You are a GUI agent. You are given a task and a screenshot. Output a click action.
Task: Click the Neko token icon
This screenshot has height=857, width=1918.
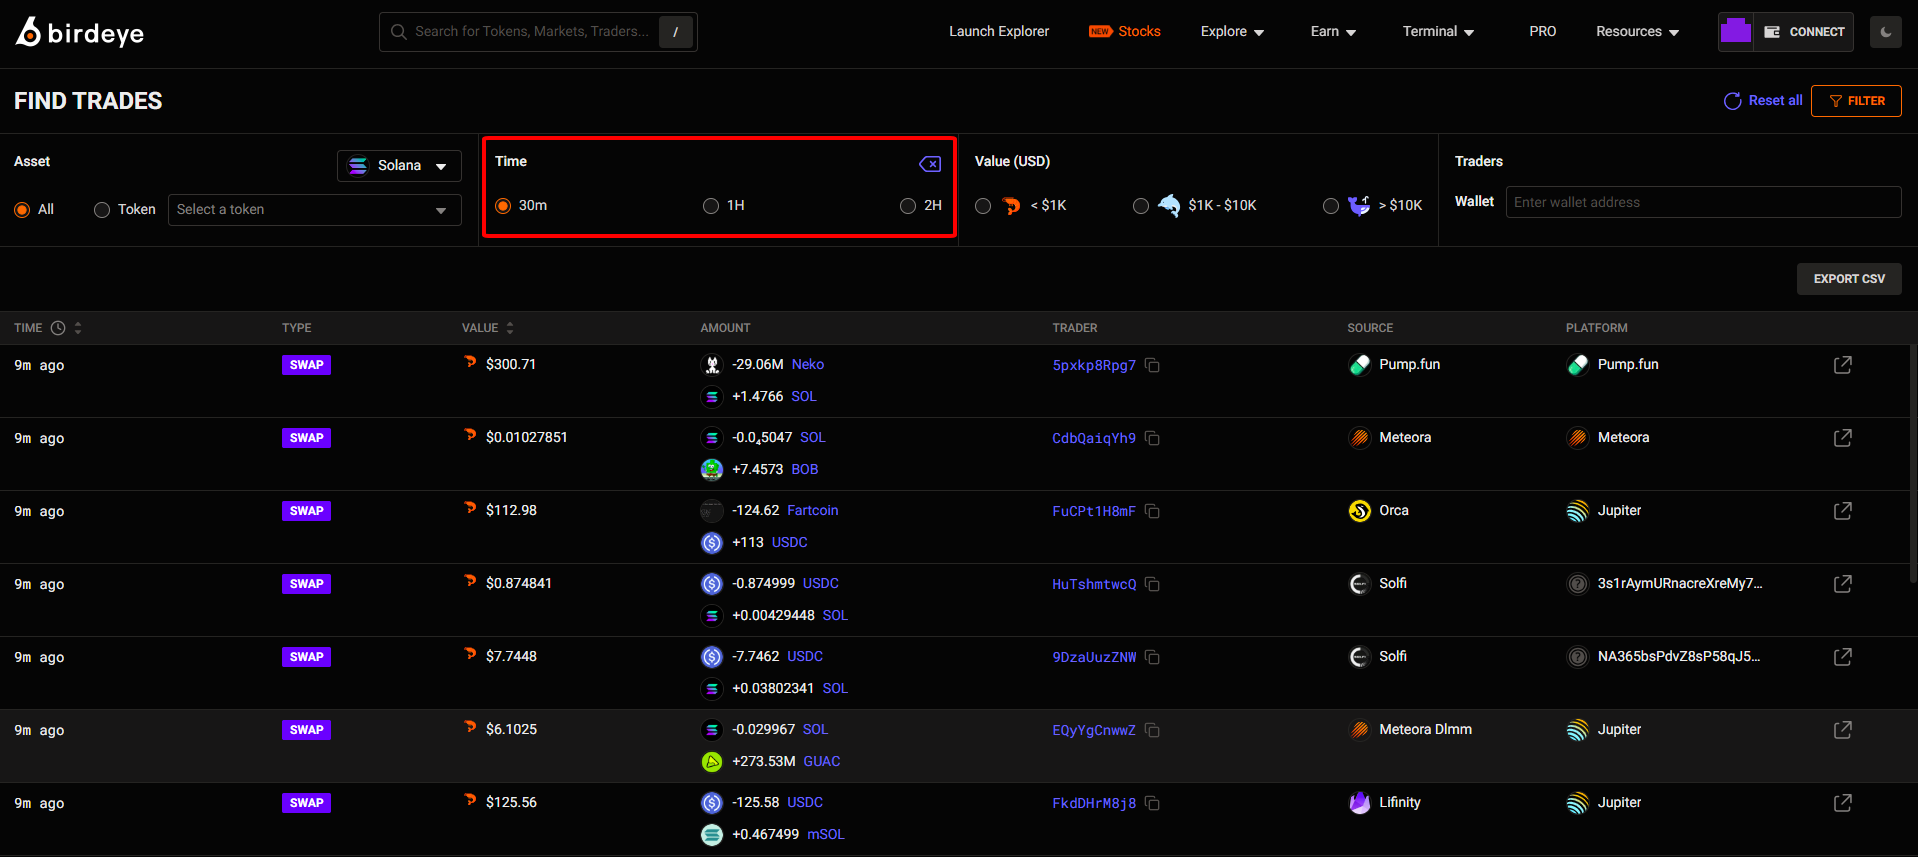712,365
